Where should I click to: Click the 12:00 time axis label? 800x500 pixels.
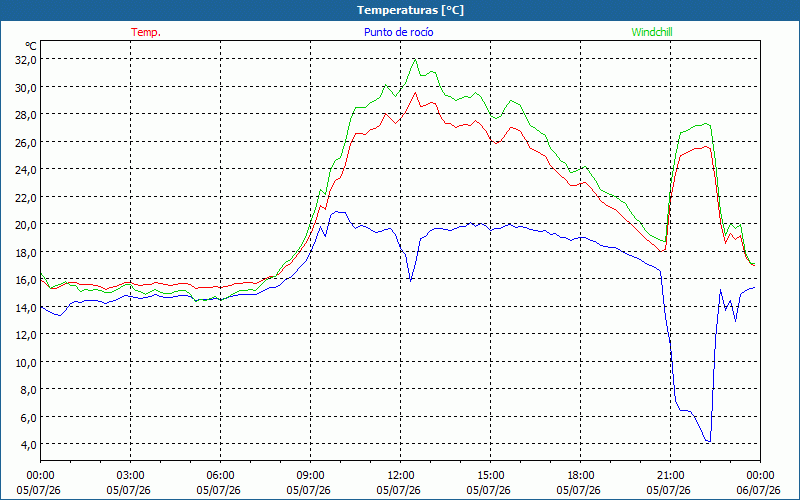(x=401, y=476)
